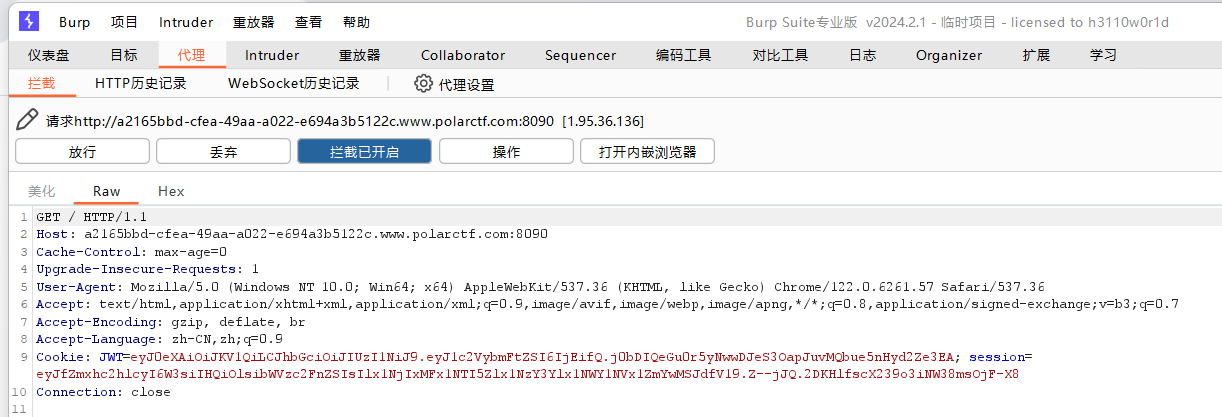This screenshot has height=417, width=1222.
Task: Click the 放行 forward button
Action: pos(82,152)
